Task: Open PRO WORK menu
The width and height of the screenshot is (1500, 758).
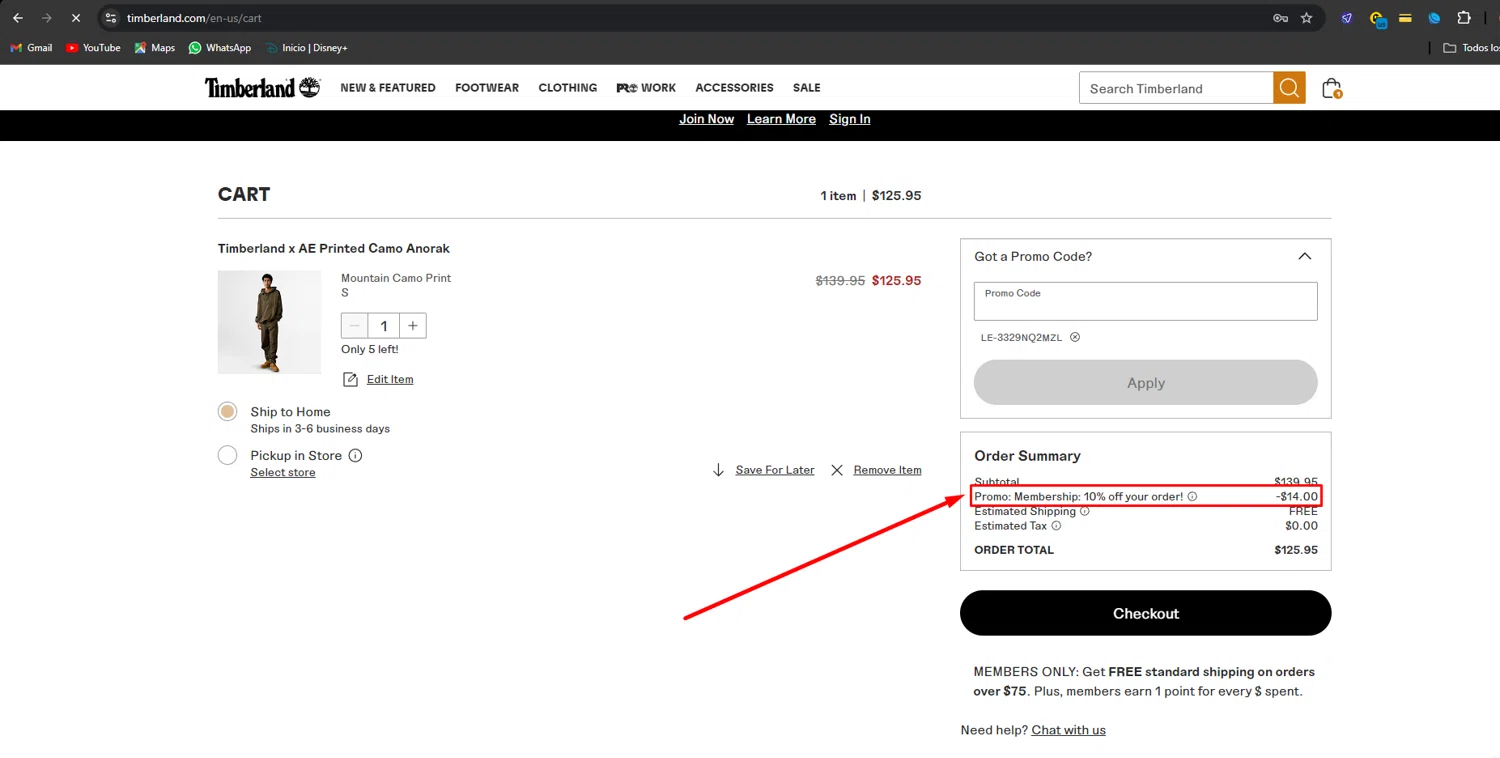Action: 646,88
